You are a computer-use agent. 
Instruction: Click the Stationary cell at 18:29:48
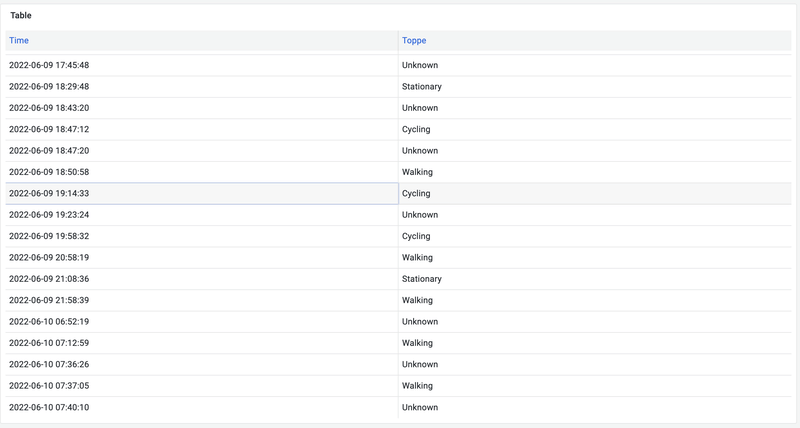(422, 87)
